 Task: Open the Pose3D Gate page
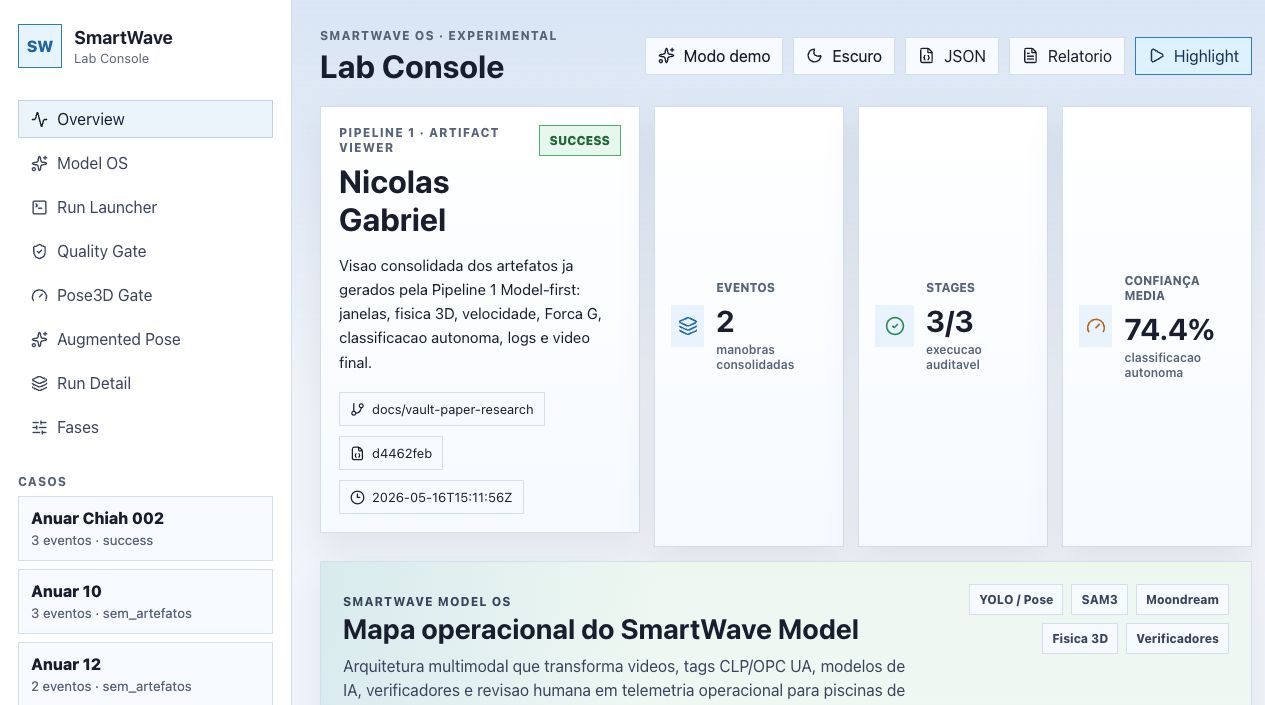(x=145, y=295)
